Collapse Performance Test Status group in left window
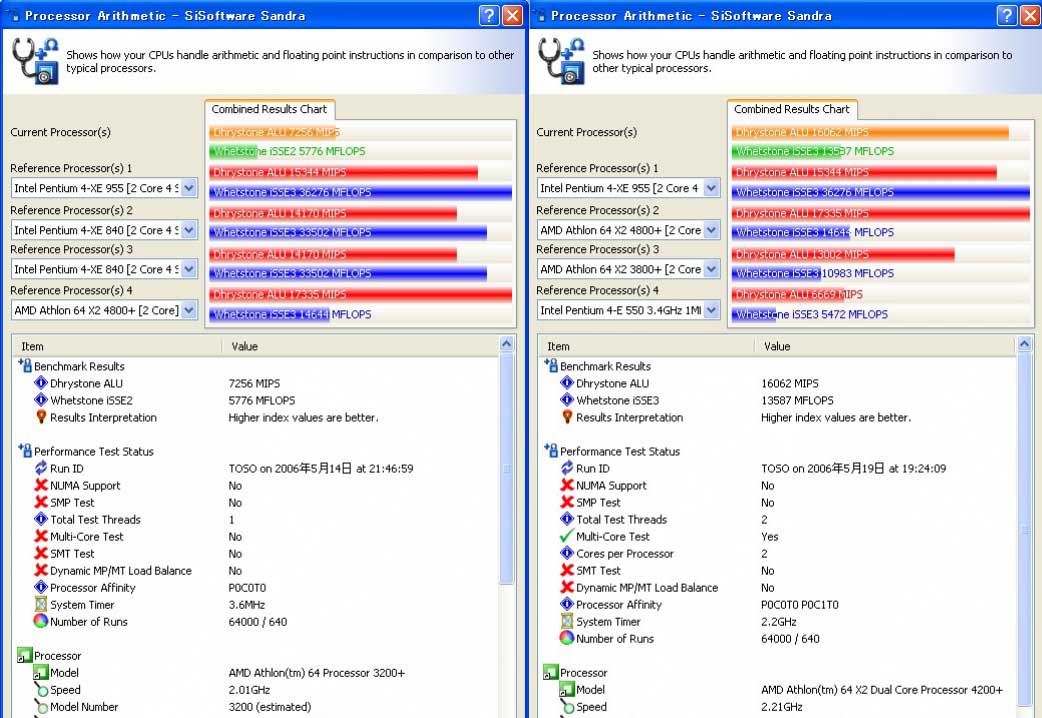The height and width of the screenshot is (718, 1042). point(25,451)
